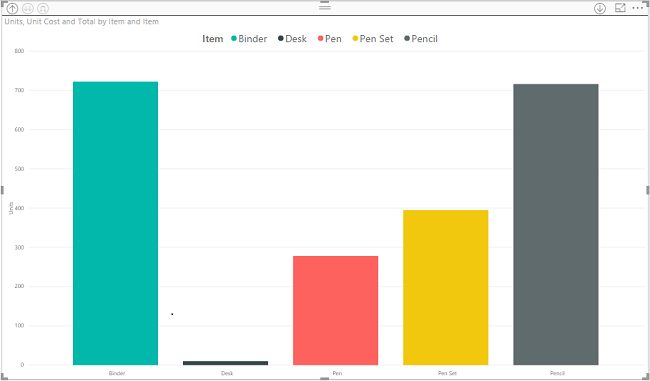This screenshot has width=650, height=381.
Task: Select the yellow Pen Set bar
Action: click(x=446, y=287)
